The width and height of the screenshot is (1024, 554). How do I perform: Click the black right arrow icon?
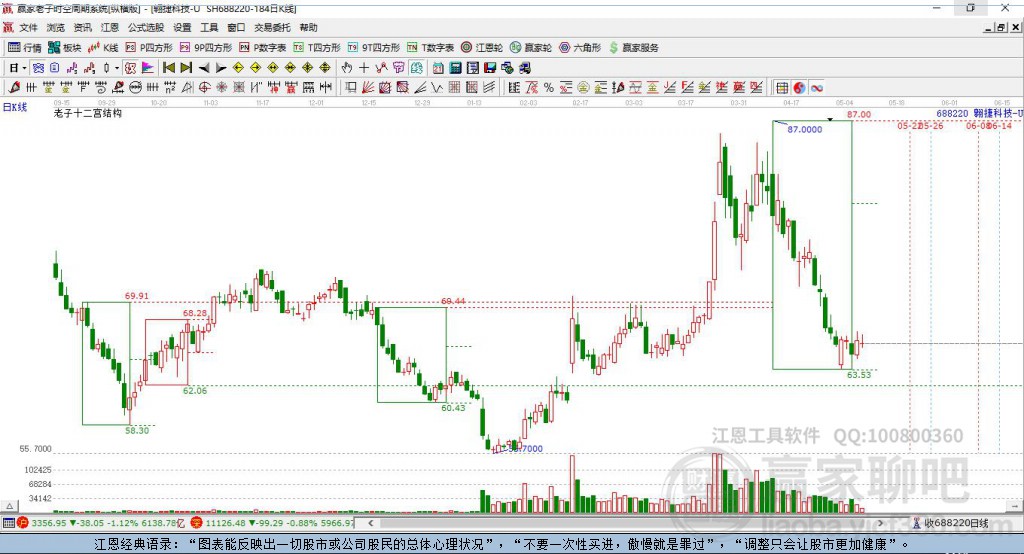coord(221,68)
